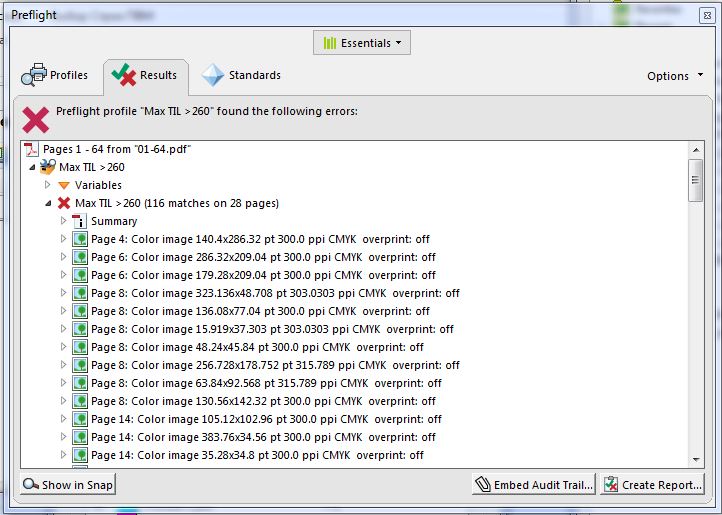722x515 pixels.
Task: Close the Preflight dialog
Action: point(707,15)
